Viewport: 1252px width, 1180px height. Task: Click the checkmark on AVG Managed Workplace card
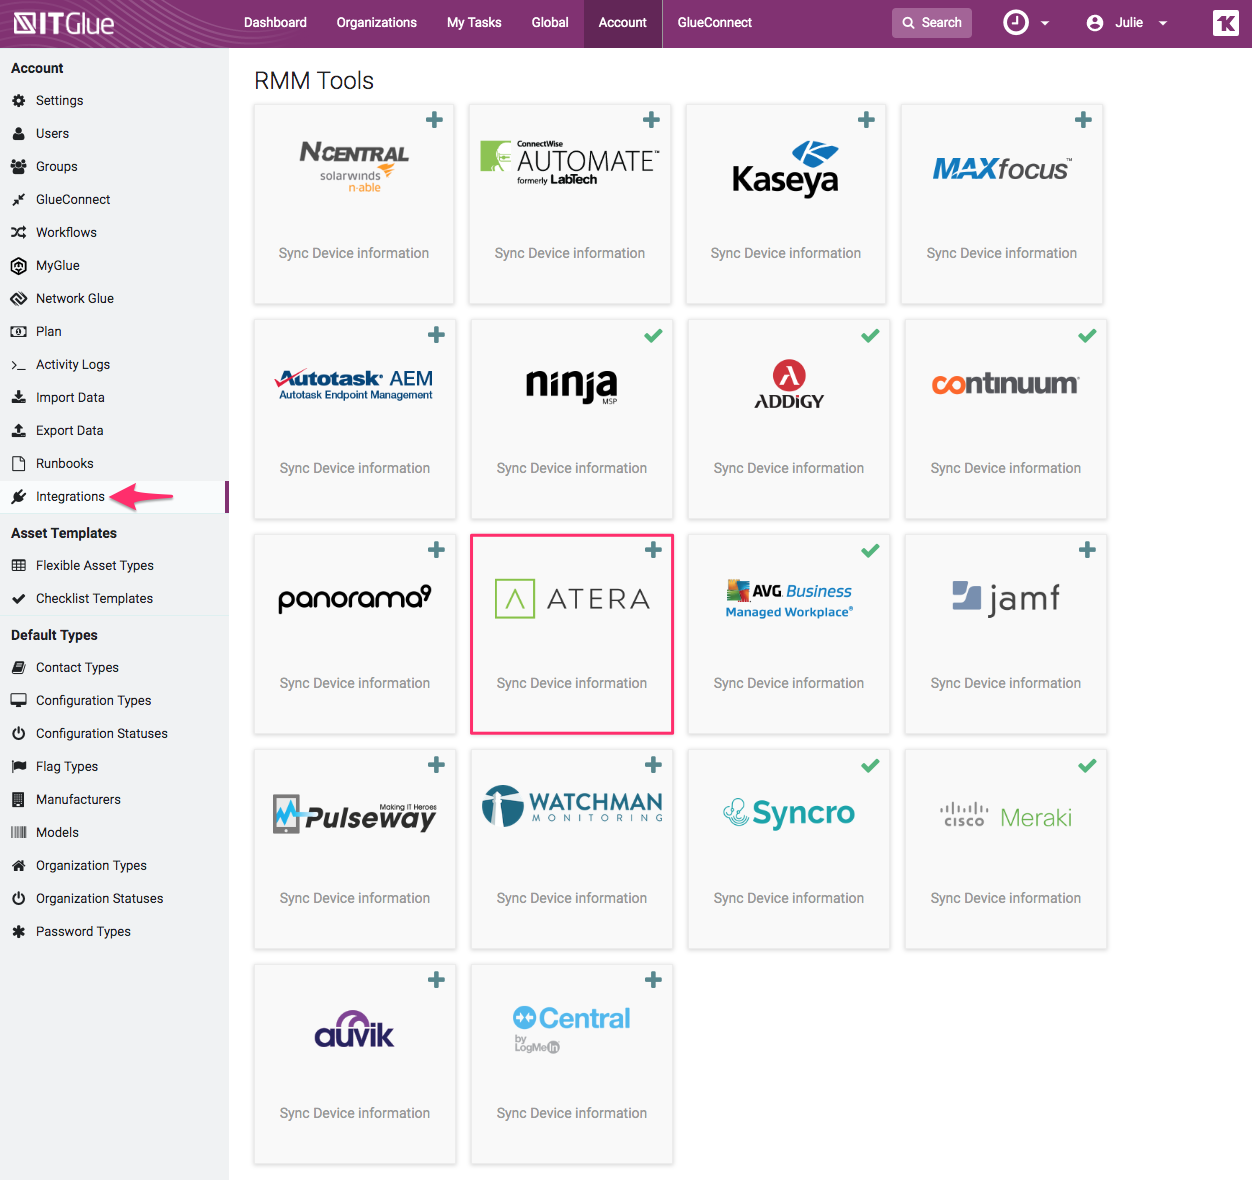[x=870, y=551]
